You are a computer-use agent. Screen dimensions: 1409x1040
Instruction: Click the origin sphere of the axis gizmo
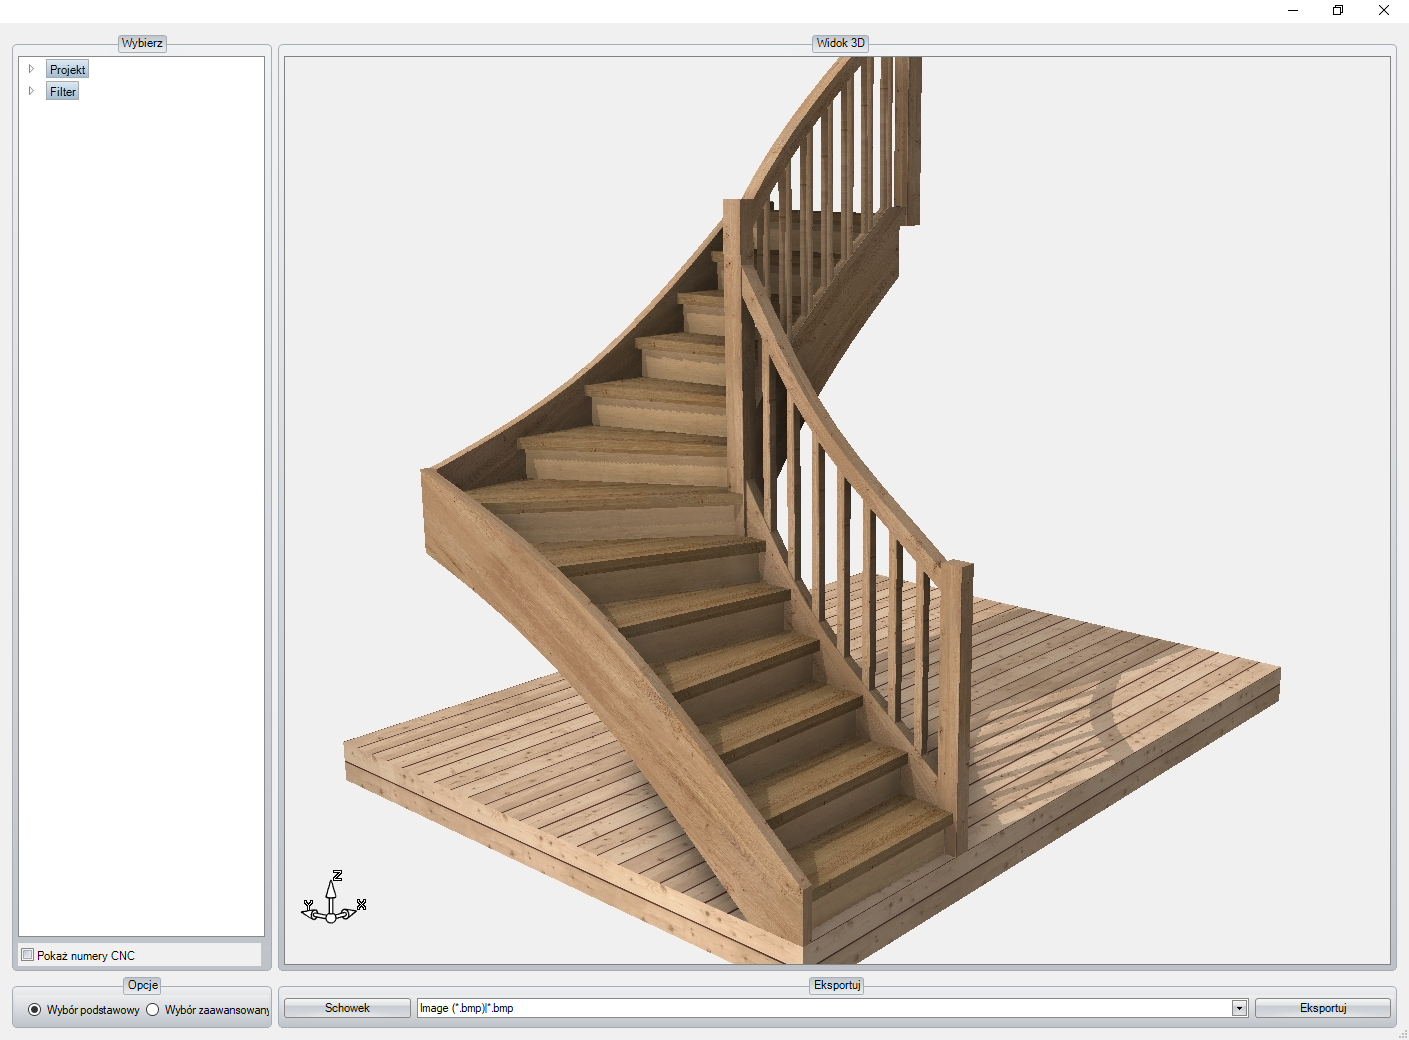331,917
